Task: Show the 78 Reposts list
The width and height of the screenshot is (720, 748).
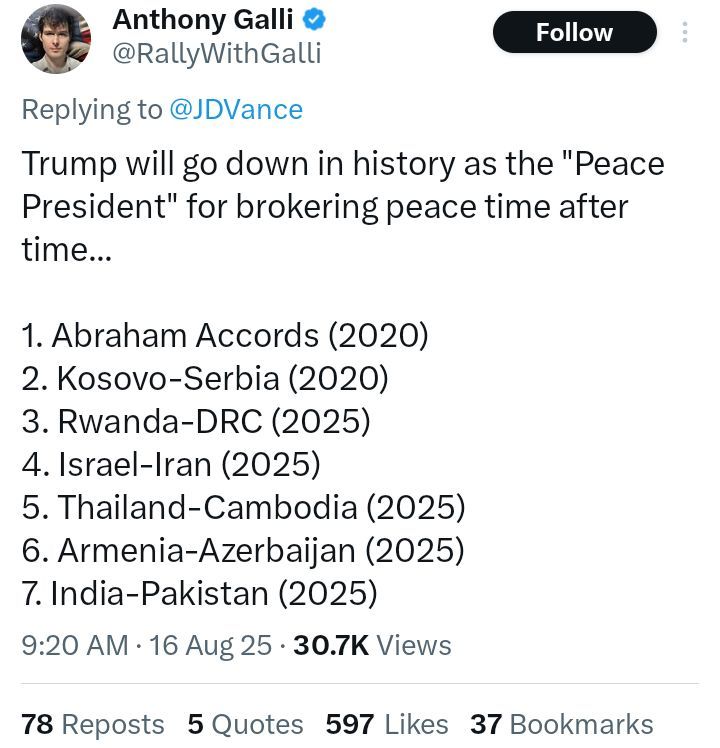Action: point(93,724)
